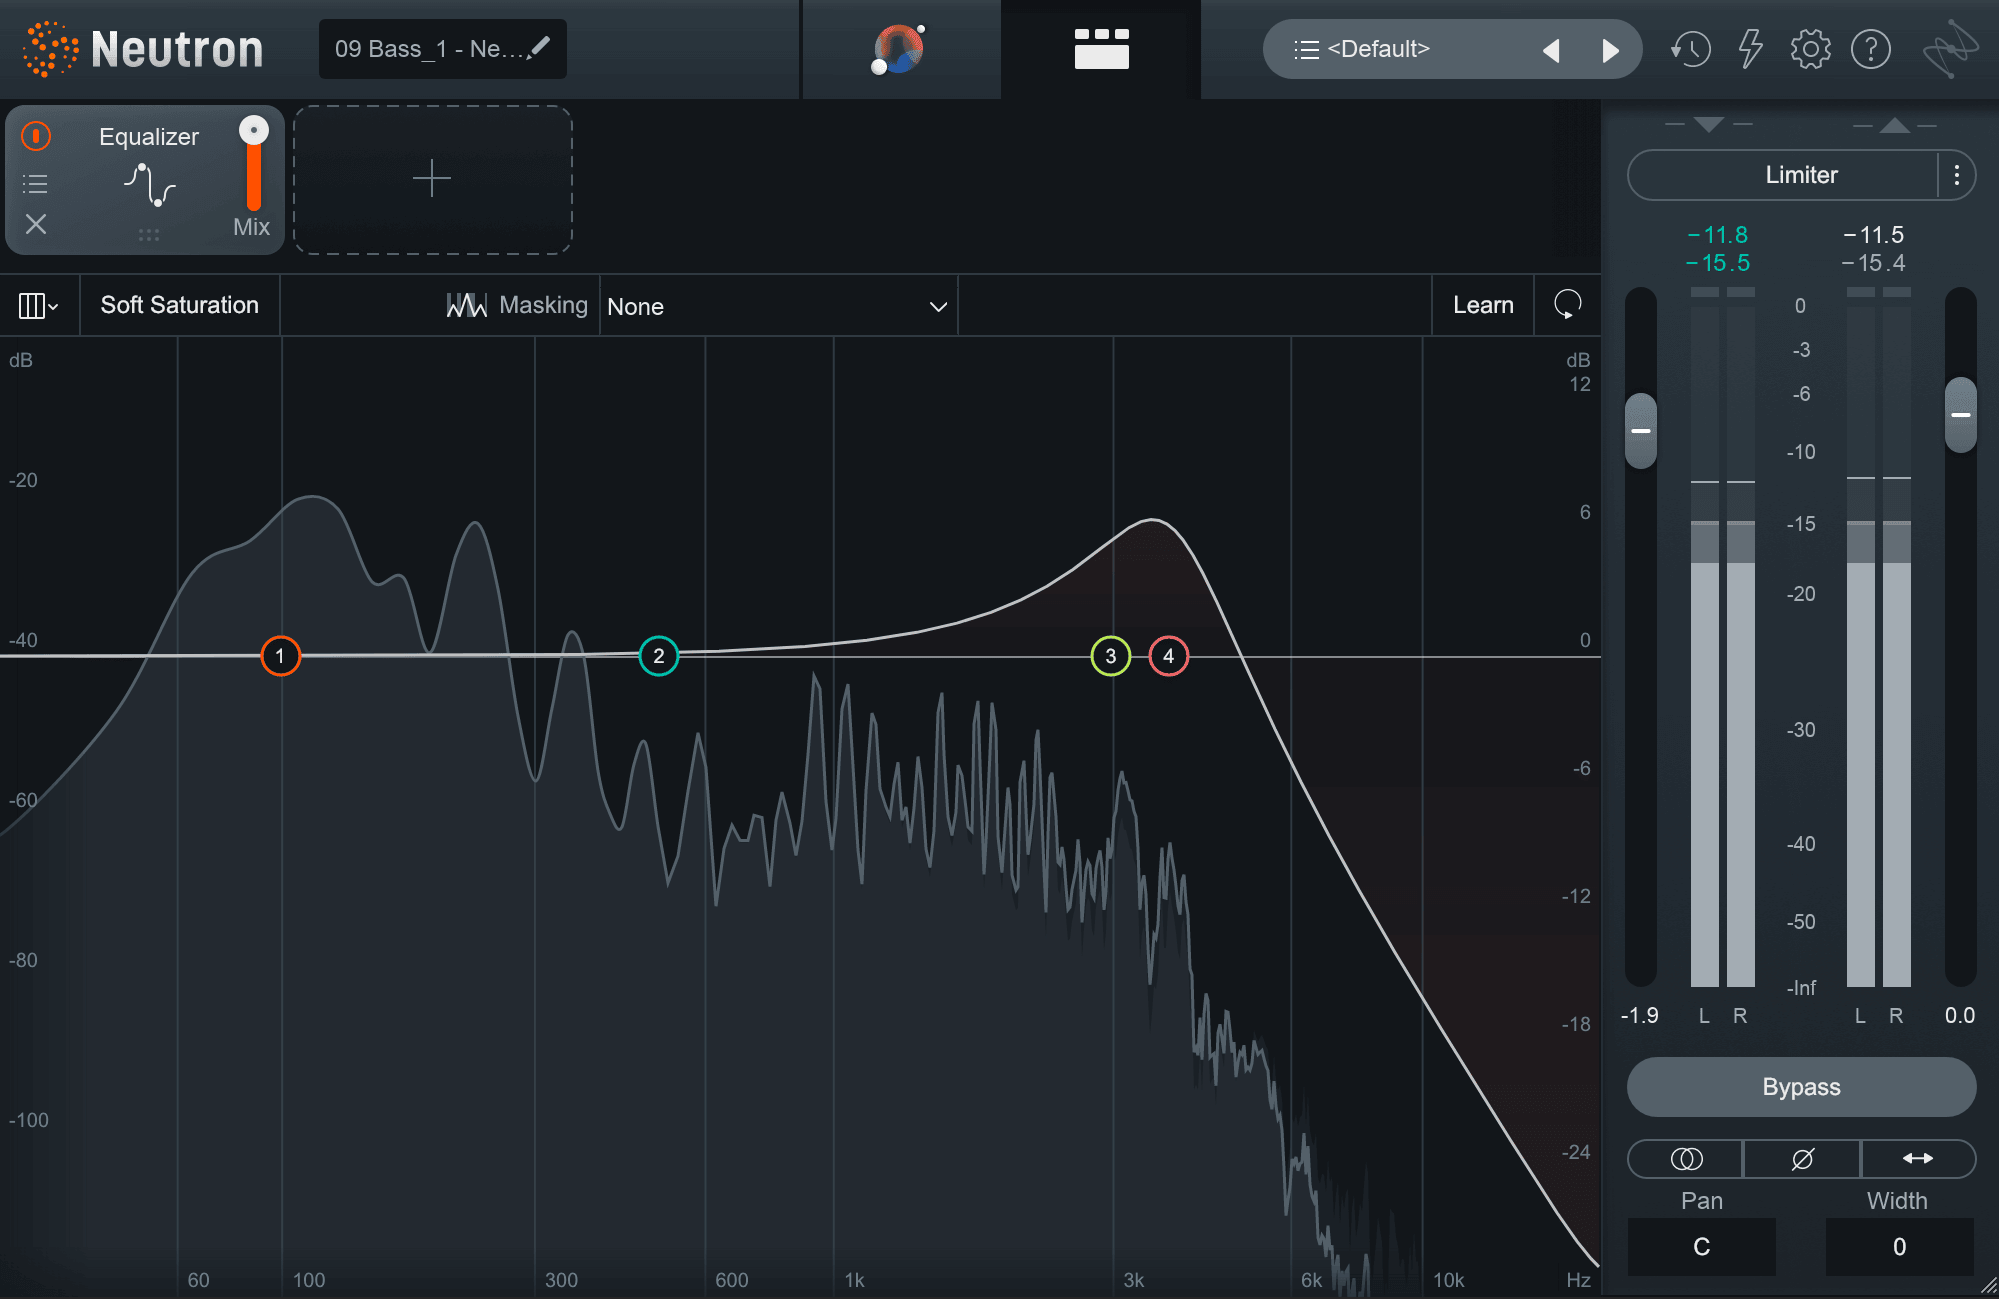Select EQ band node 4
This screenshot has height=1299, width=1999.
1168,656
